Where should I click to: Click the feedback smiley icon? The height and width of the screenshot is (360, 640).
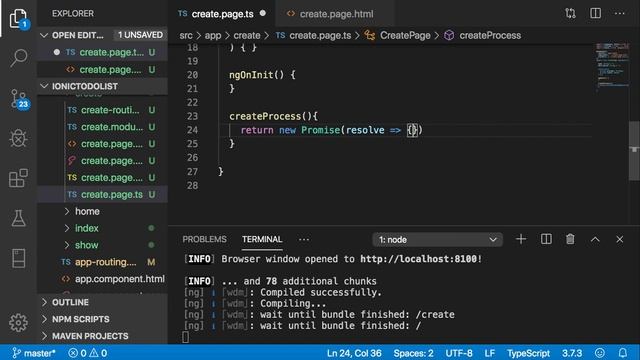600,353
